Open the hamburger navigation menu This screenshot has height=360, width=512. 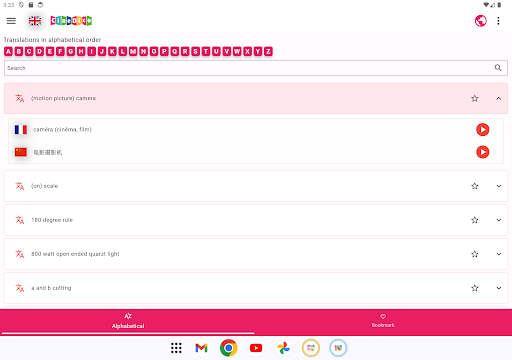(x=11, y=21)
